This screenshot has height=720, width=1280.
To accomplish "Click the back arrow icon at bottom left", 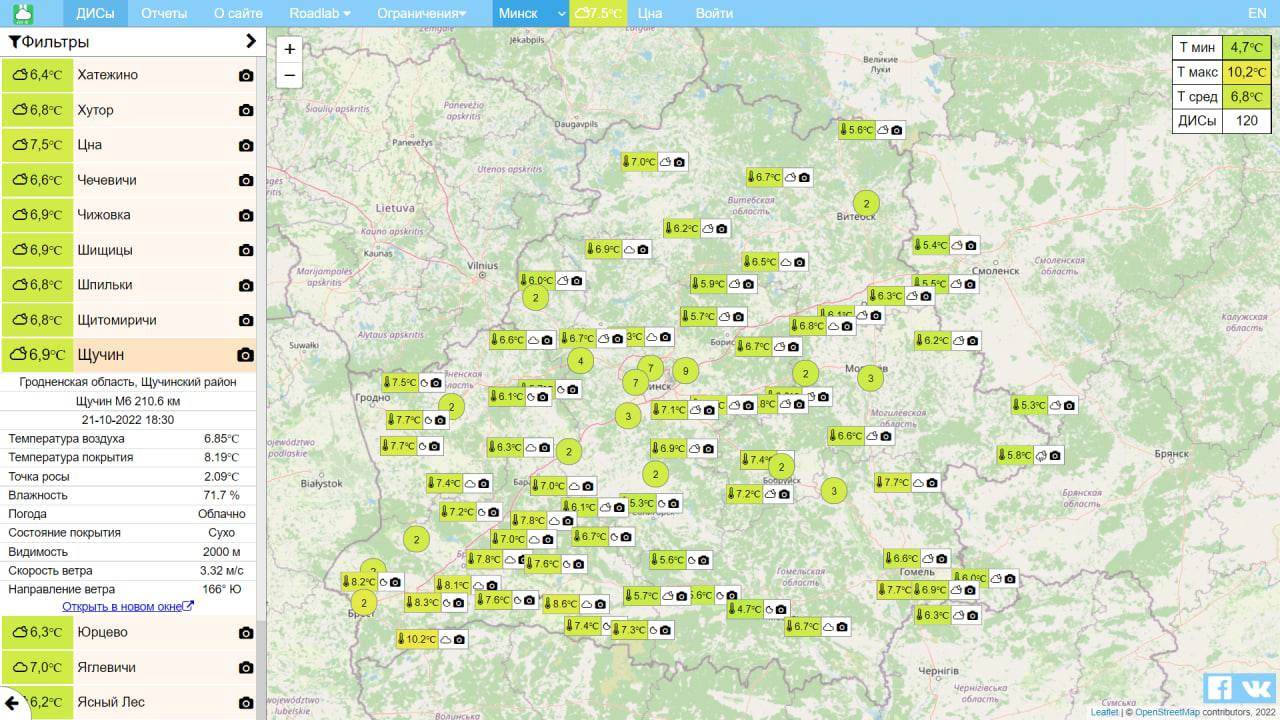I will (12, 702).
